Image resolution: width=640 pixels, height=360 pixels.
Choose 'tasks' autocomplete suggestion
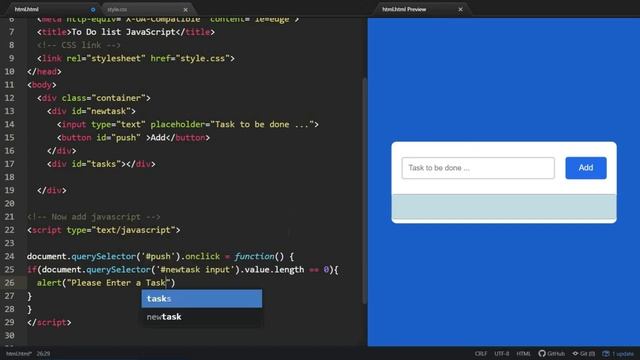202,299
